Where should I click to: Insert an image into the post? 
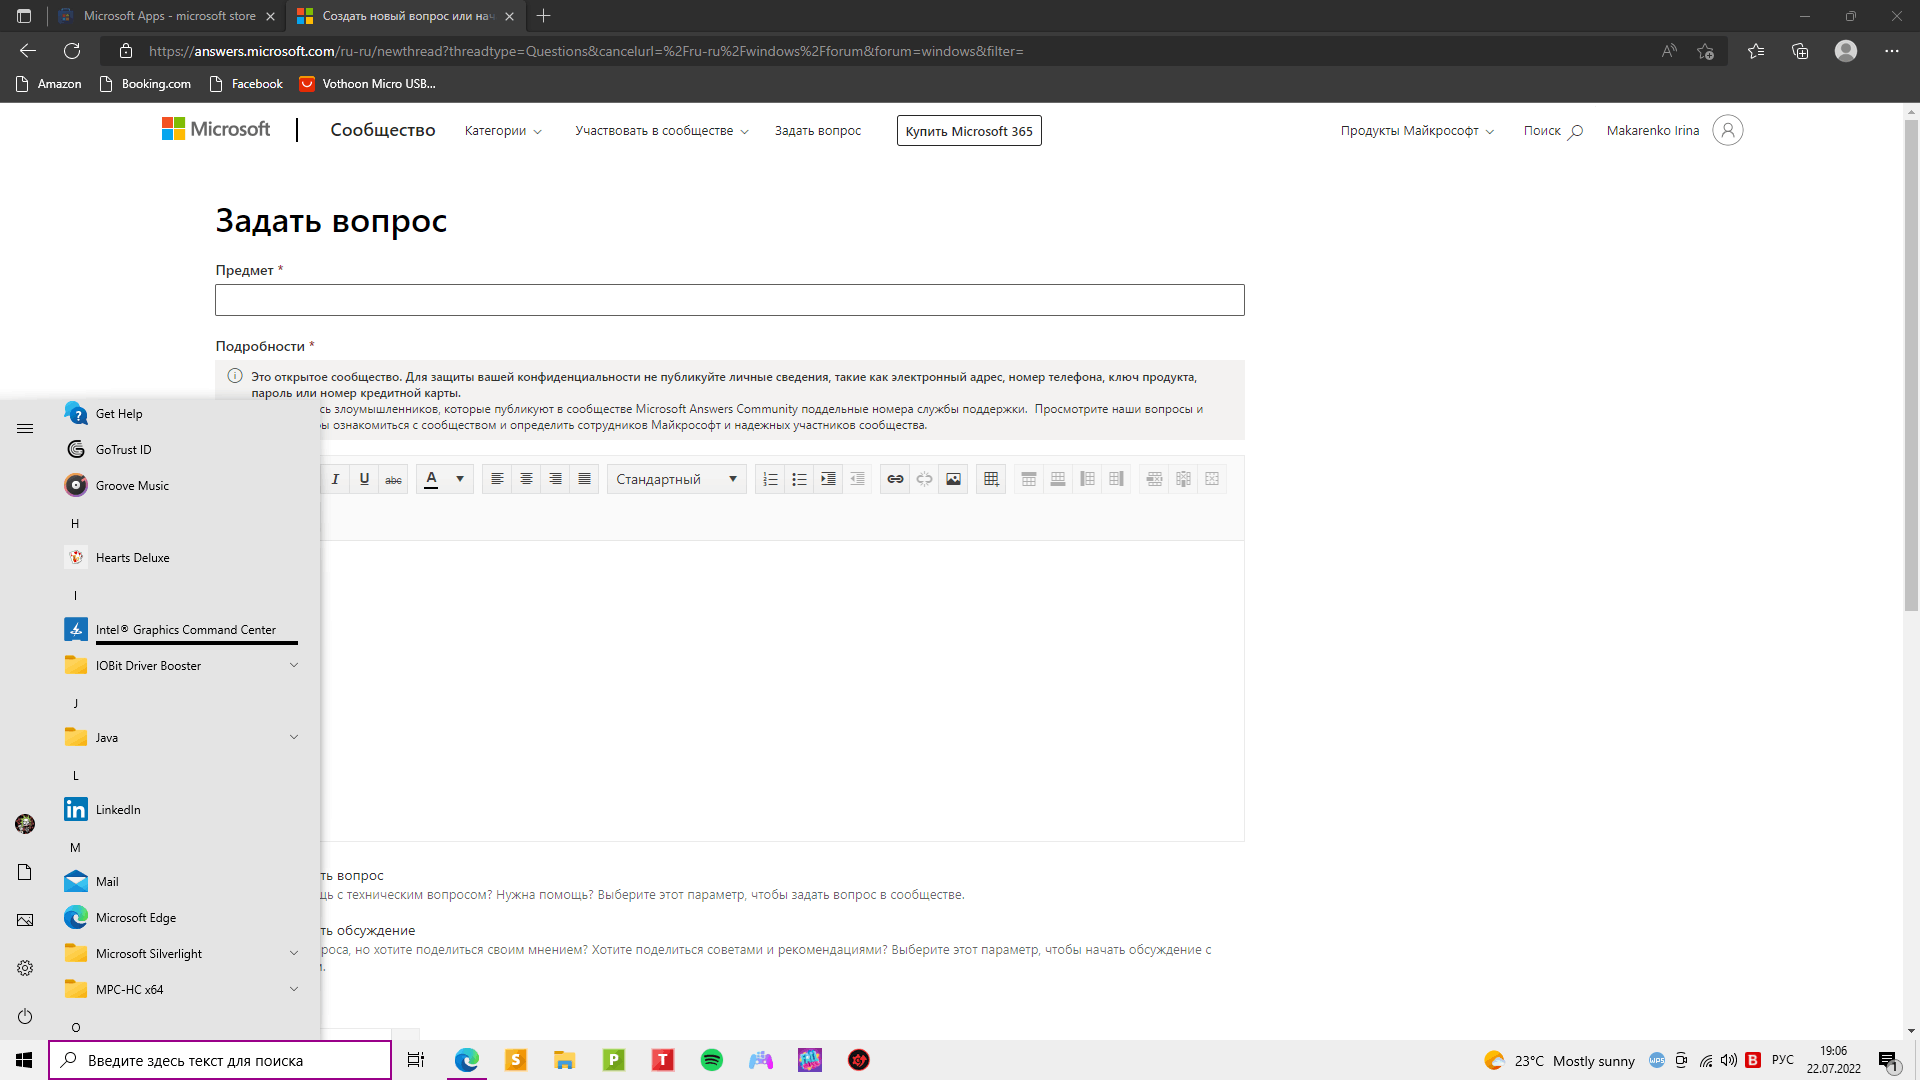(x=953, y=479)
